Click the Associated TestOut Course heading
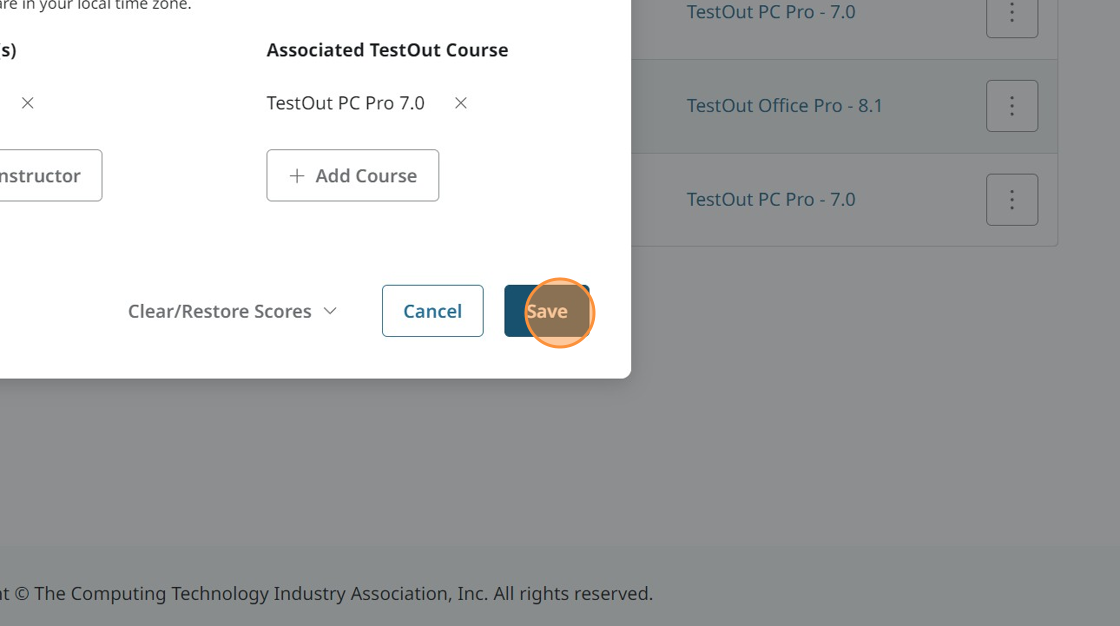 tap(387, 50)
